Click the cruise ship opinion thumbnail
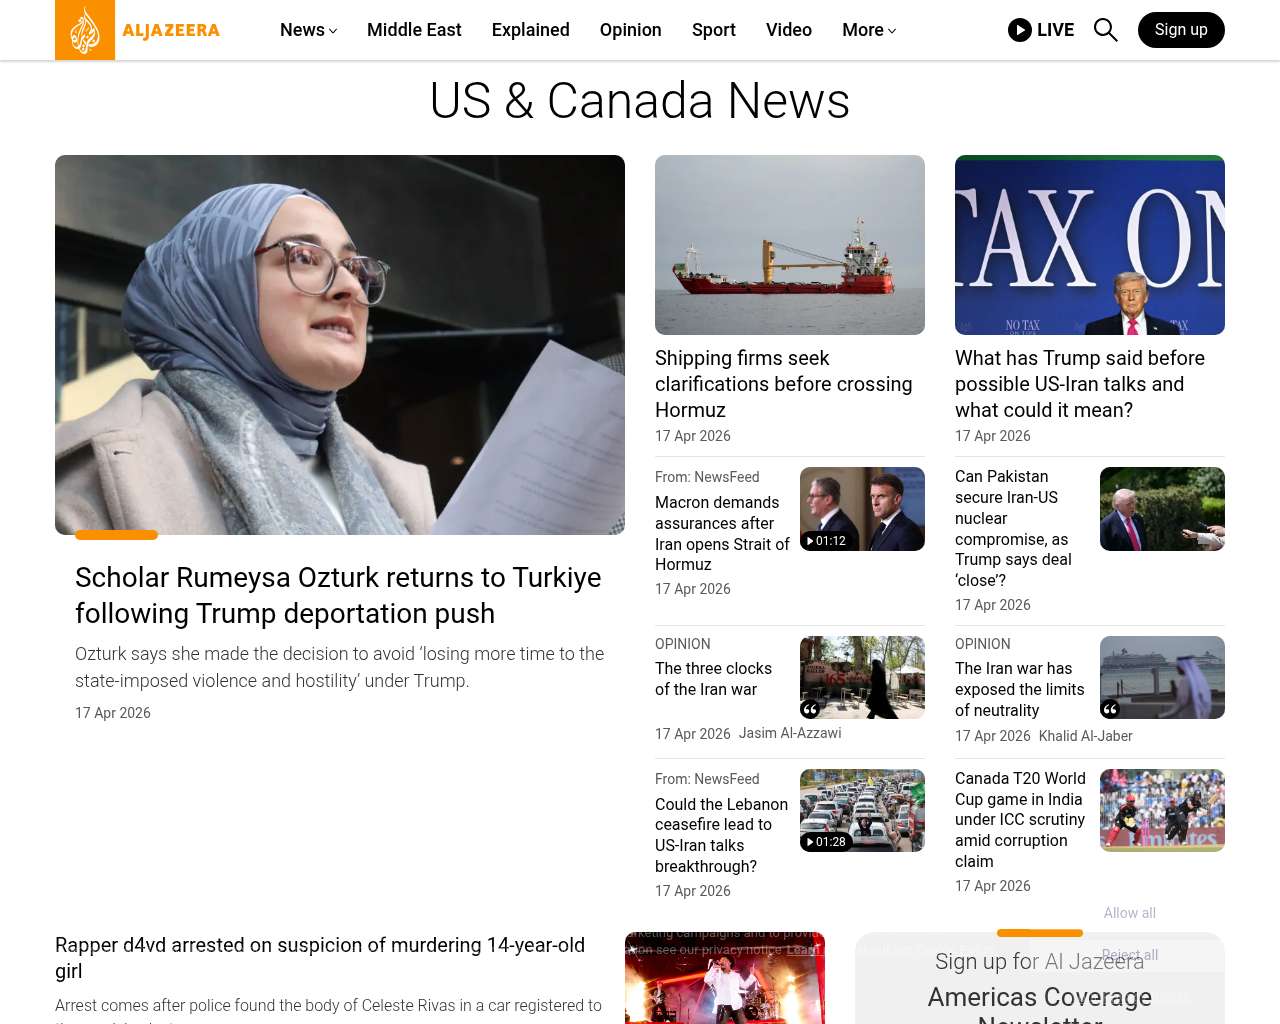This screenshot has width=1280, height=1024. (x=1162, y=677)
